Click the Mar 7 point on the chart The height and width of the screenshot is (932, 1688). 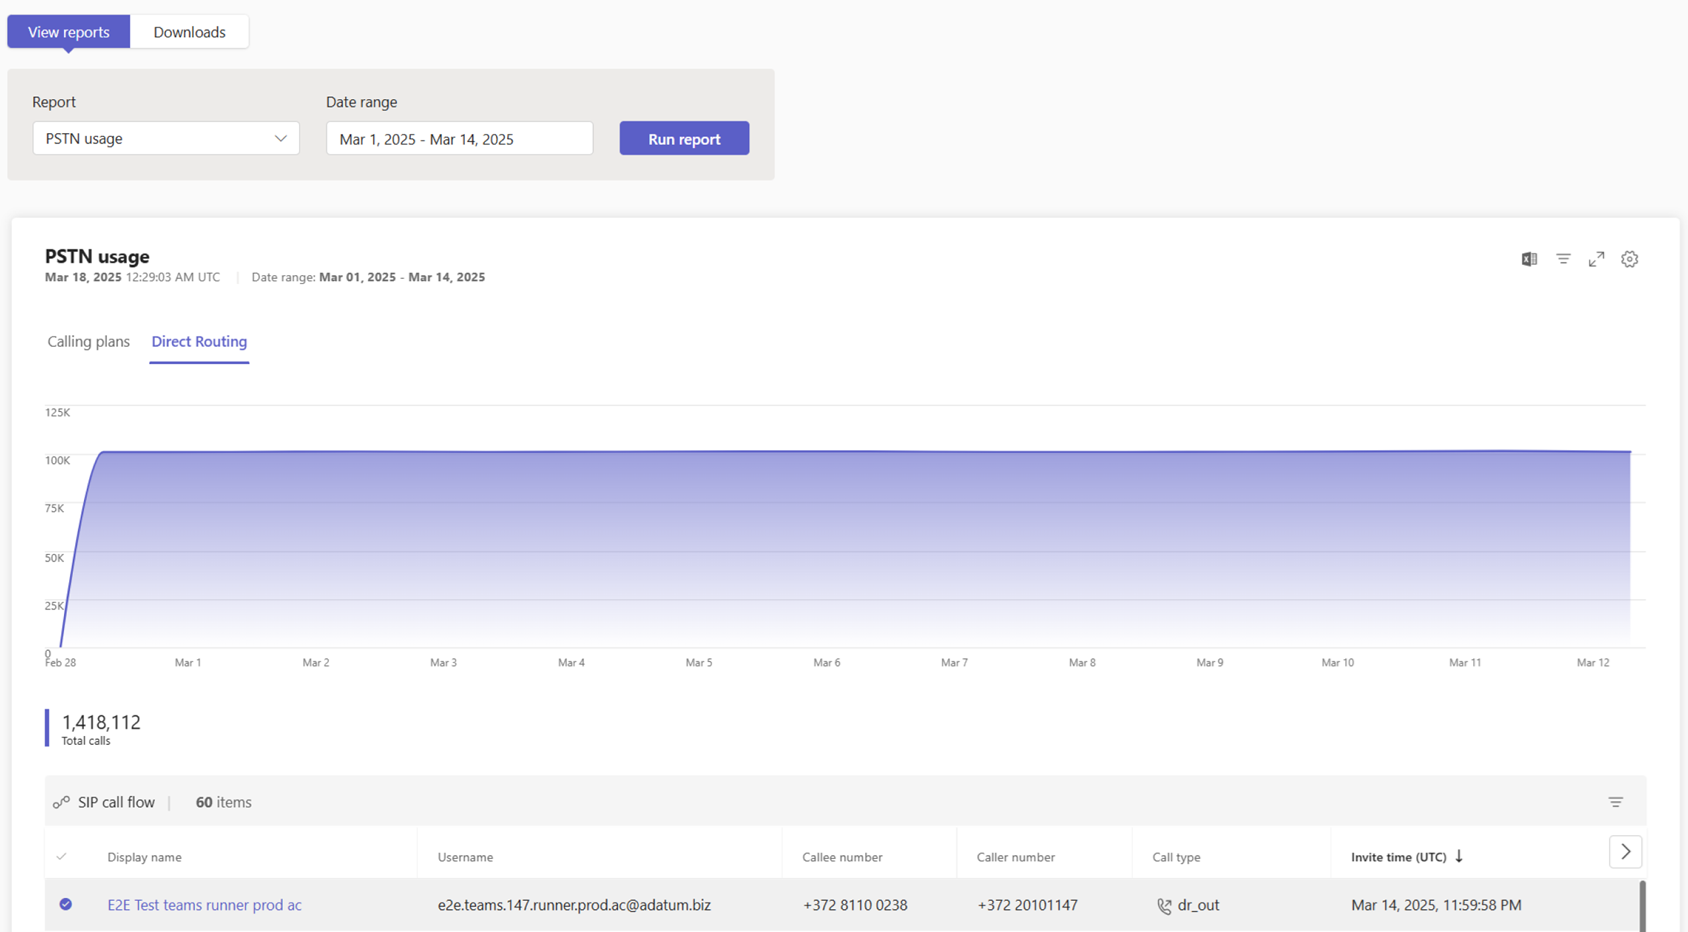(x=954, y=450)
